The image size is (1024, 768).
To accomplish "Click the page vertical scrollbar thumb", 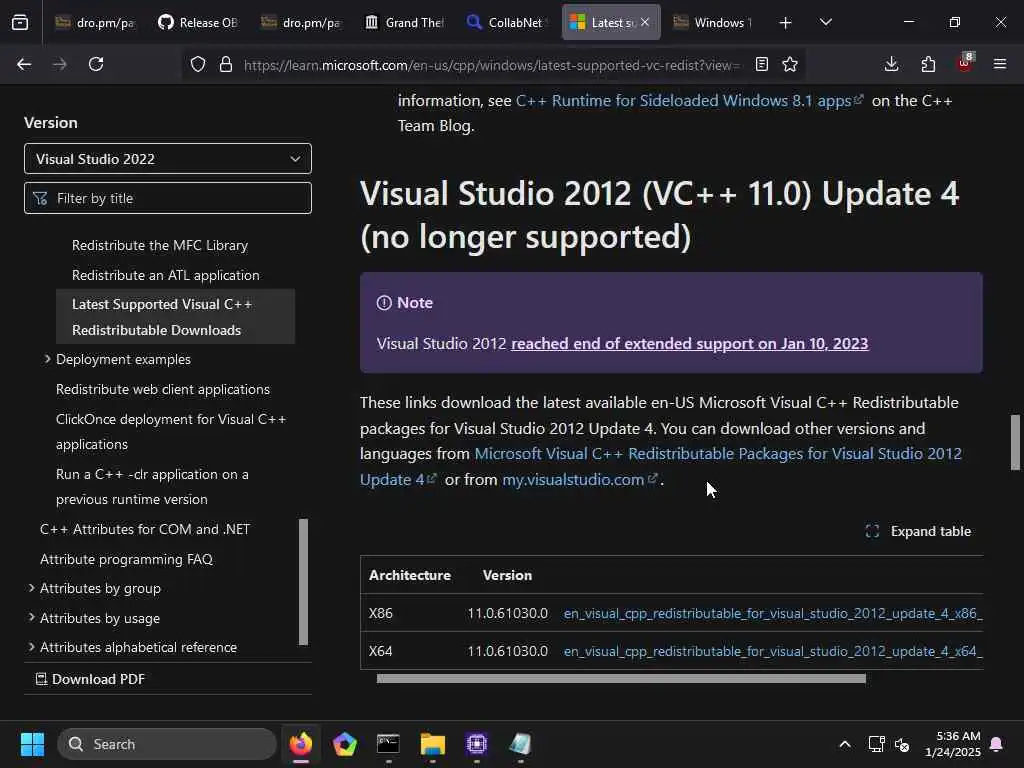I will tap(1015, 442).
